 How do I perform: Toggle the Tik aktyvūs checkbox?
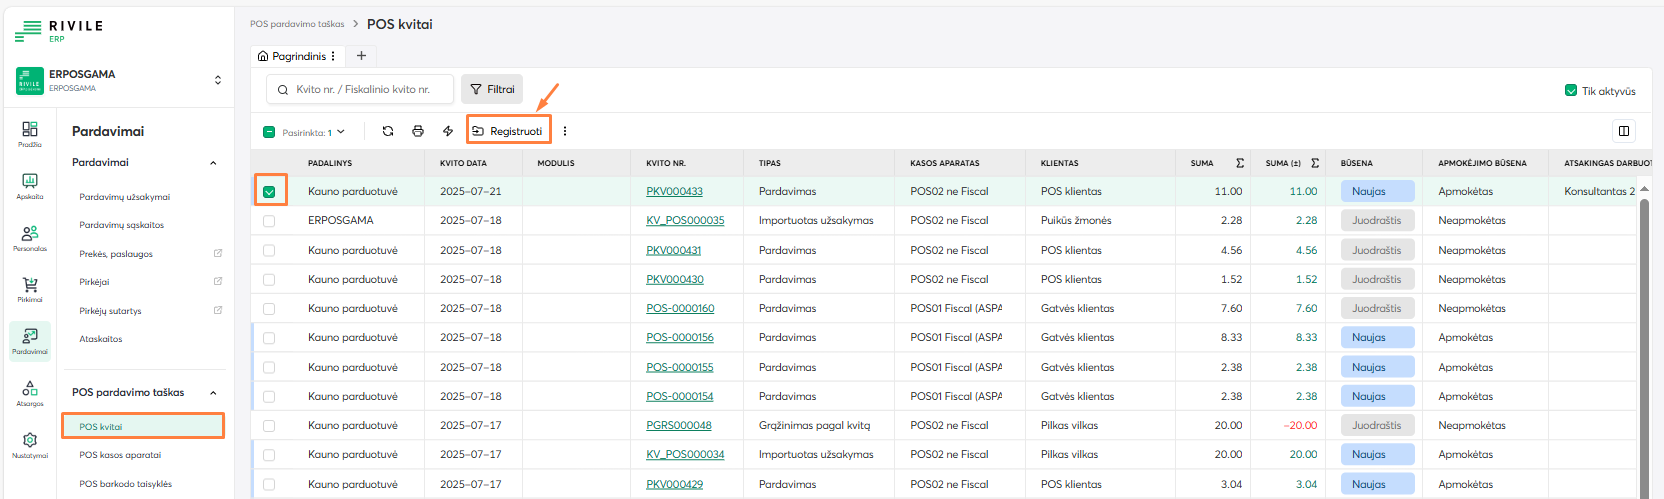pos(1571,90)
